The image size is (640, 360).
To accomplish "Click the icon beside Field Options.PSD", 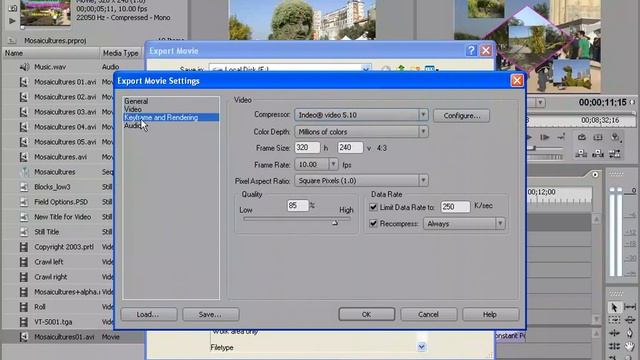I will [x=24, y=202].
